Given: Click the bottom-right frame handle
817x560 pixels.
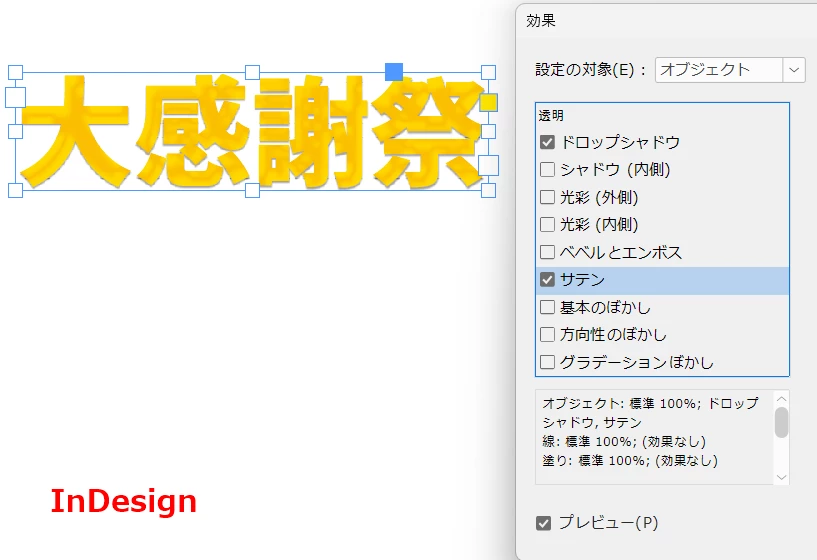Looking at the screenshot, I should pos(488,190).
